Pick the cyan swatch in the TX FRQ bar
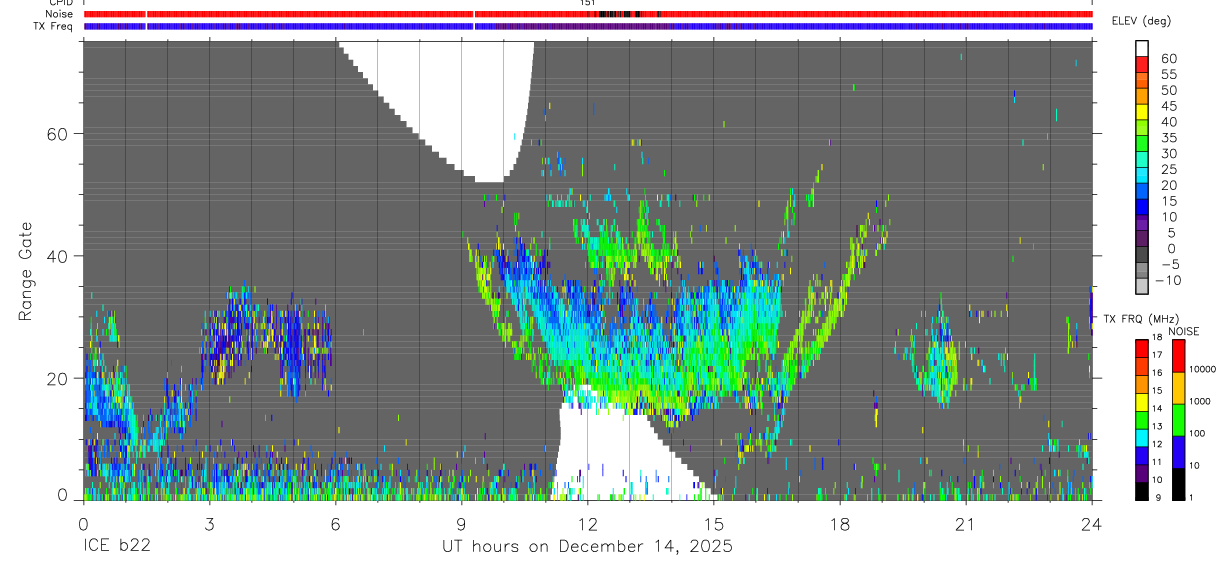 [x=1142, y=438]
